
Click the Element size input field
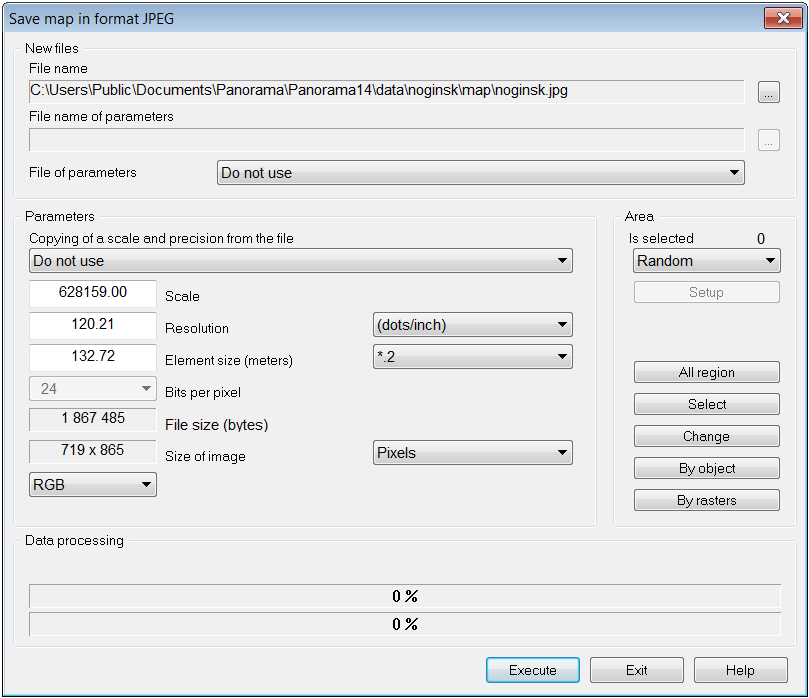93,357
